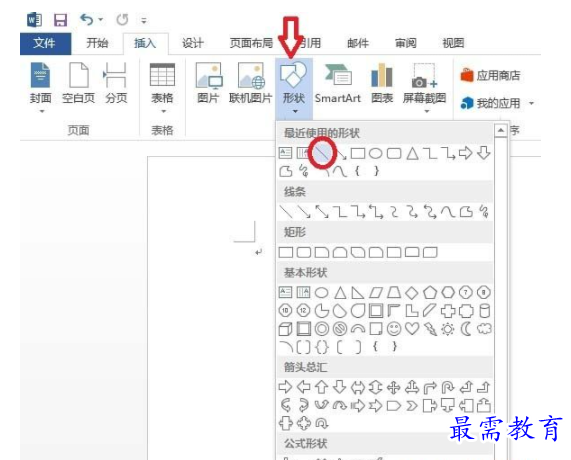Open the 我的应用 dropdown arrow
The image size is (571, 460).
531,104
